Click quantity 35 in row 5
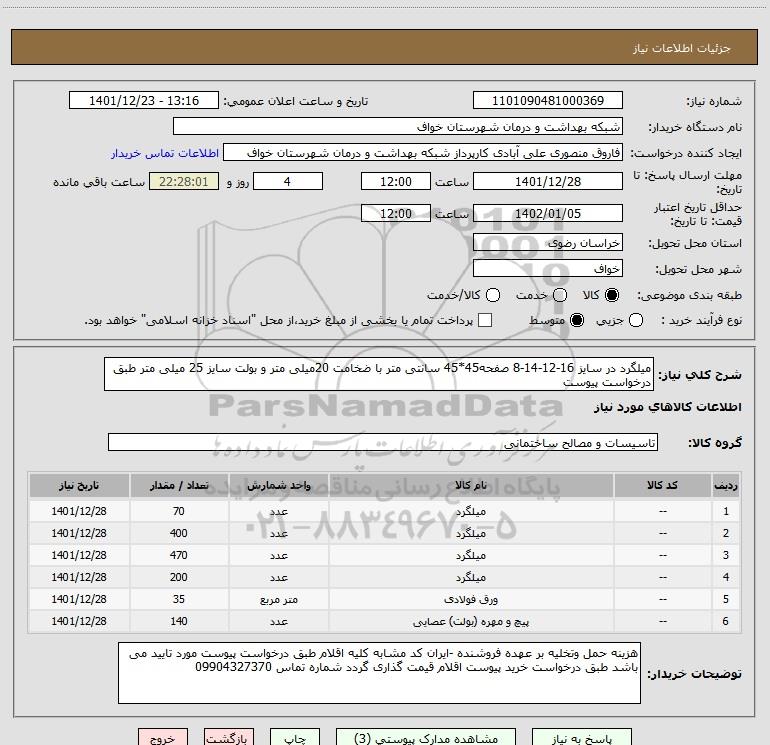The width and height of the screenshot is (770, 745). (179, 599)
